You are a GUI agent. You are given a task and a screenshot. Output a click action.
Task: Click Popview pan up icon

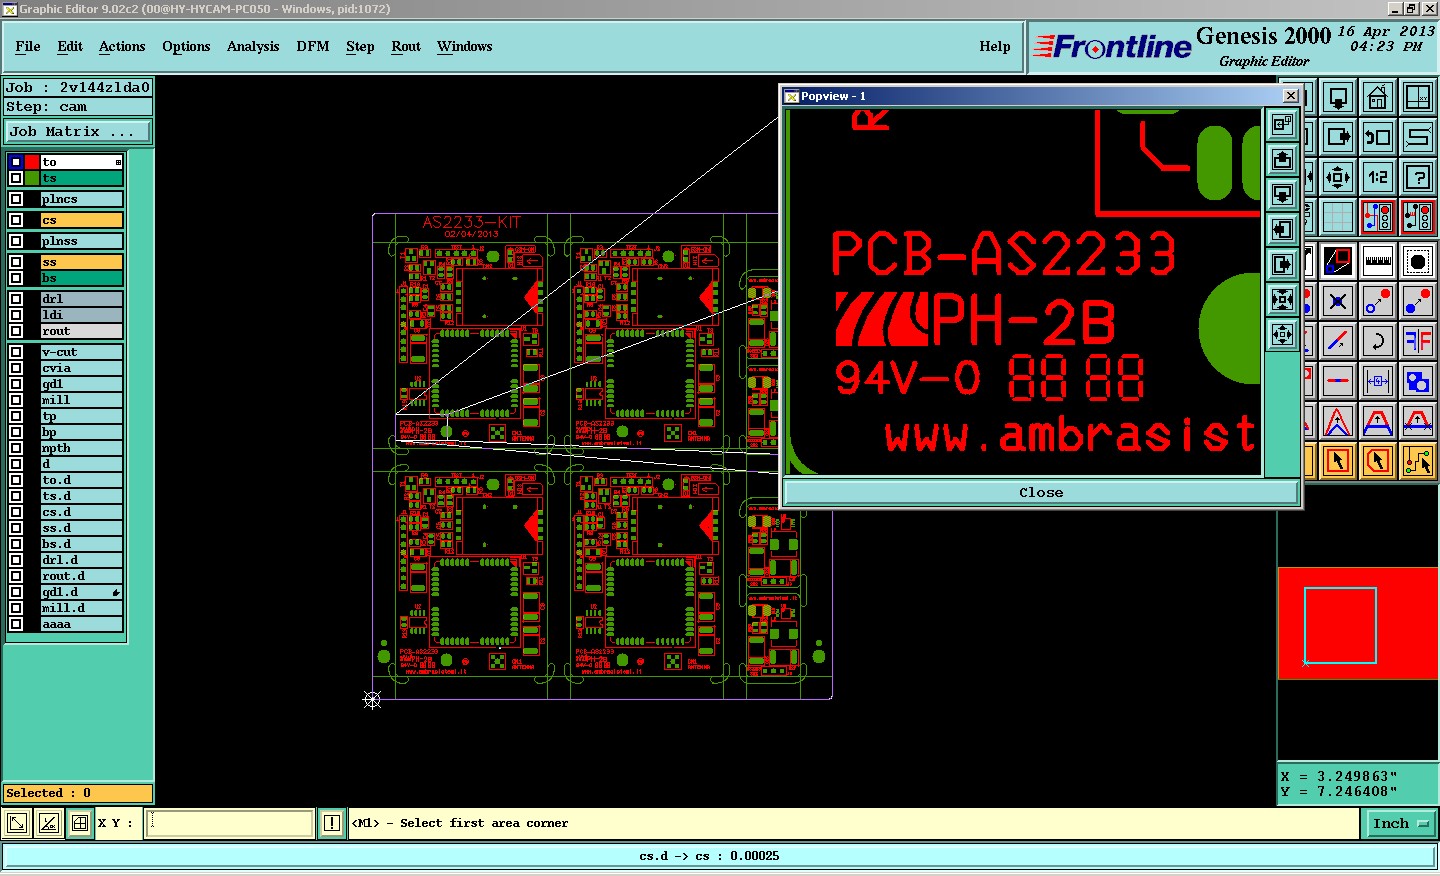tap(1282, 159)
